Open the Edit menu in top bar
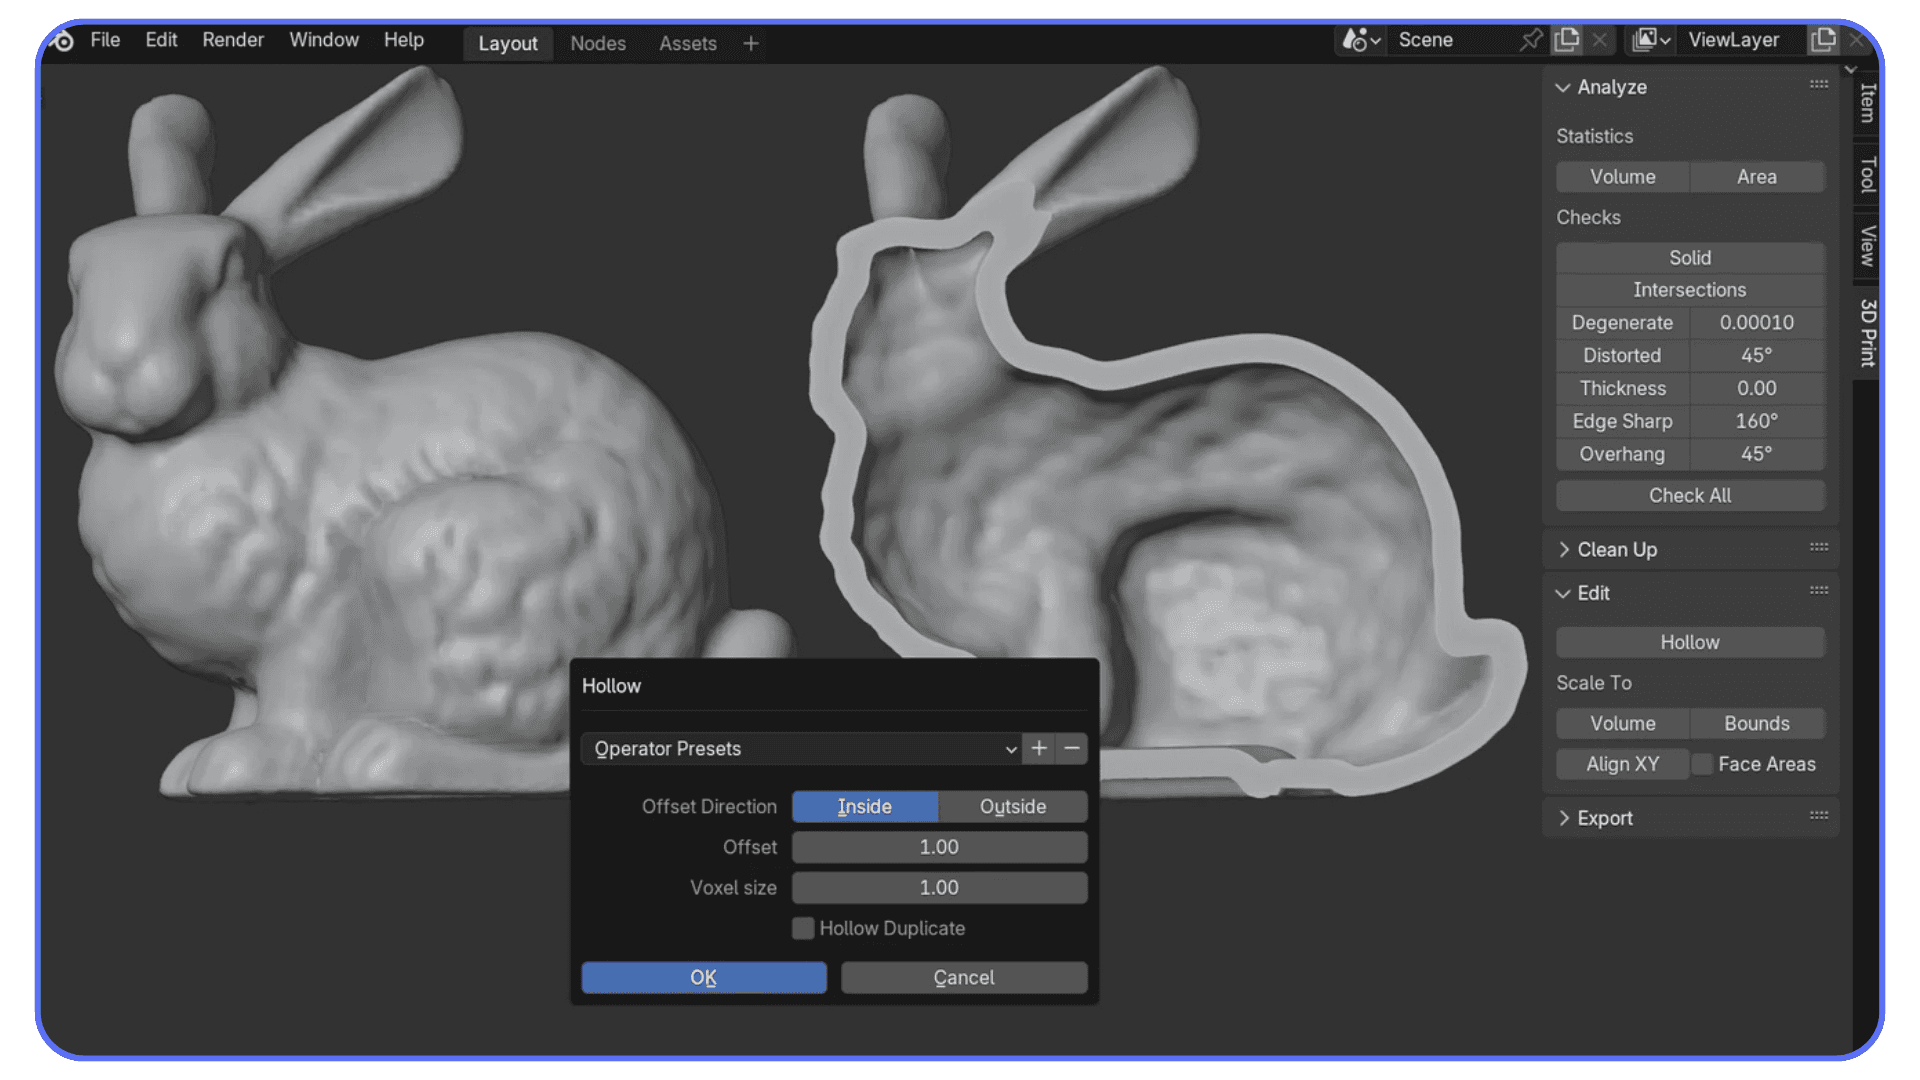The width and height of the screenshot is (1920, 1080). click(x=161, y=40)
